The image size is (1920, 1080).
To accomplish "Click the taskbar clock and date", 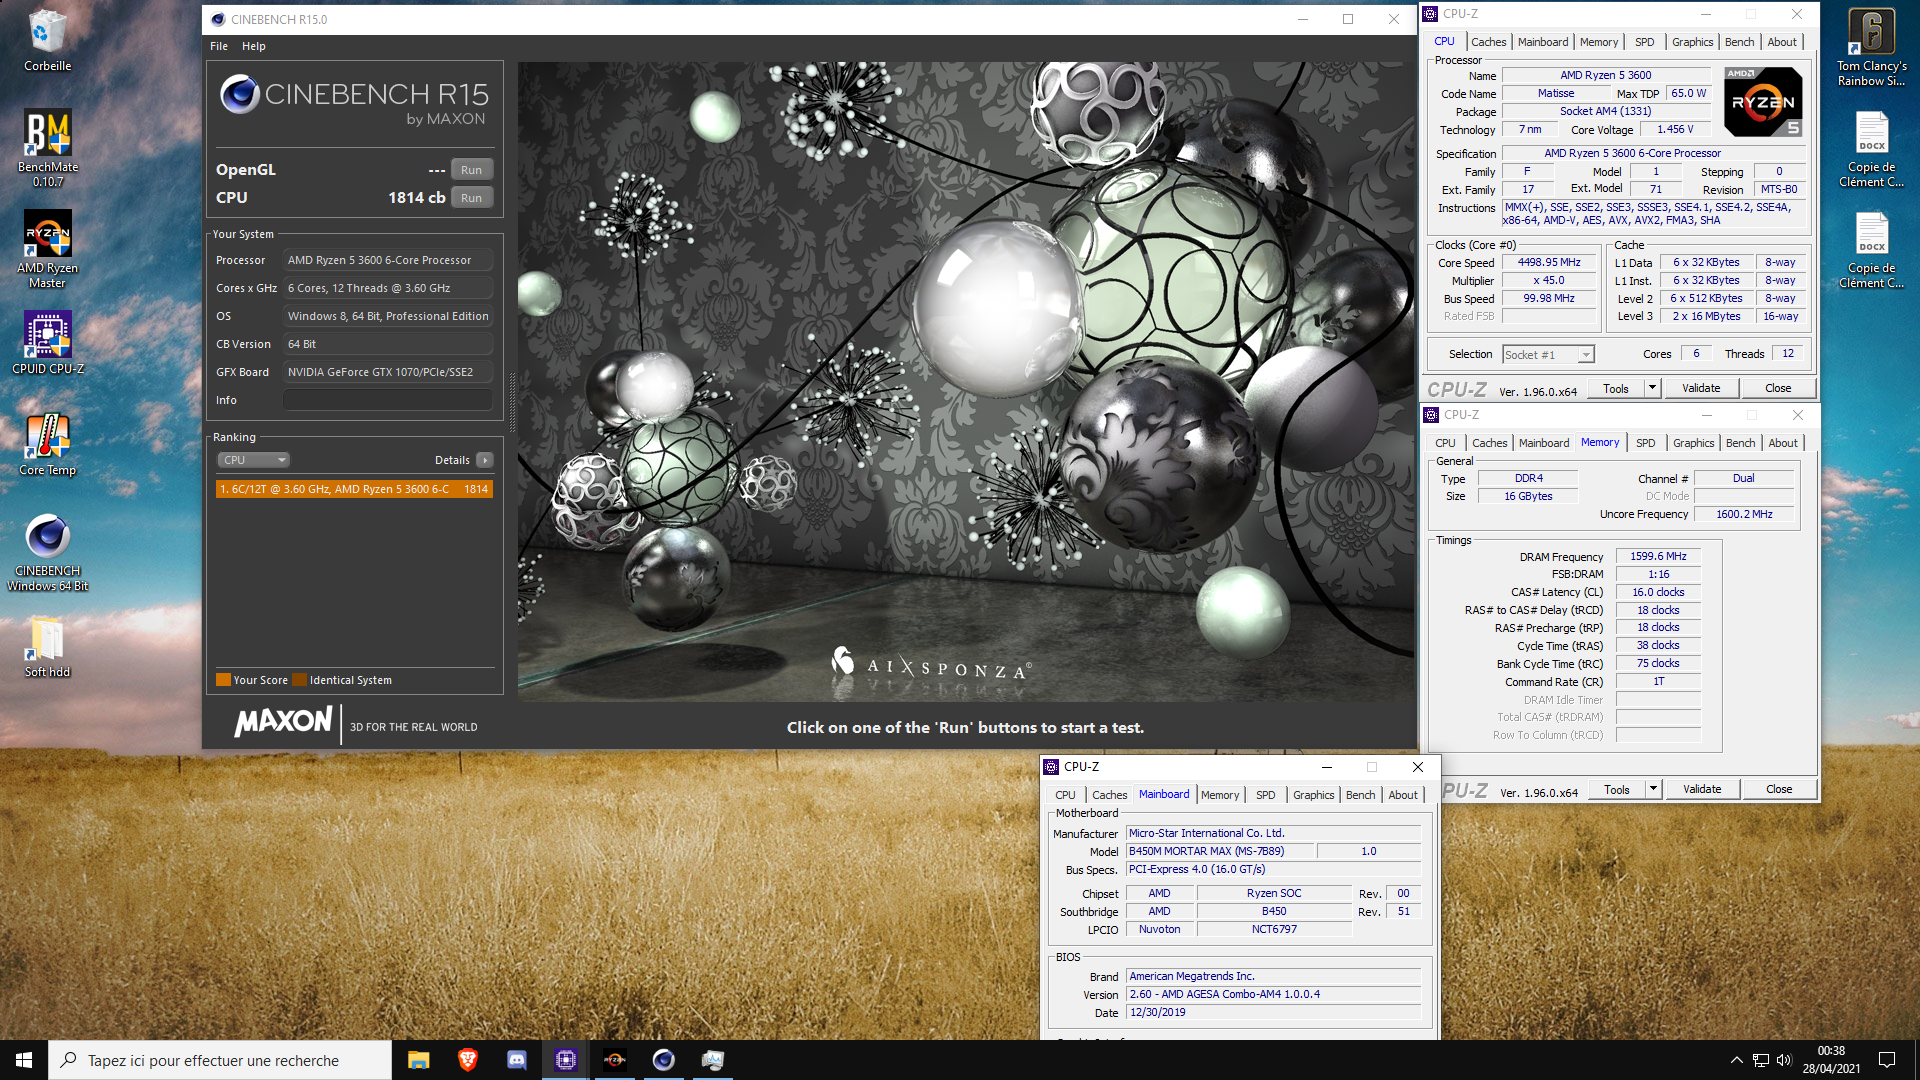I will (x=1831, y=1060).
